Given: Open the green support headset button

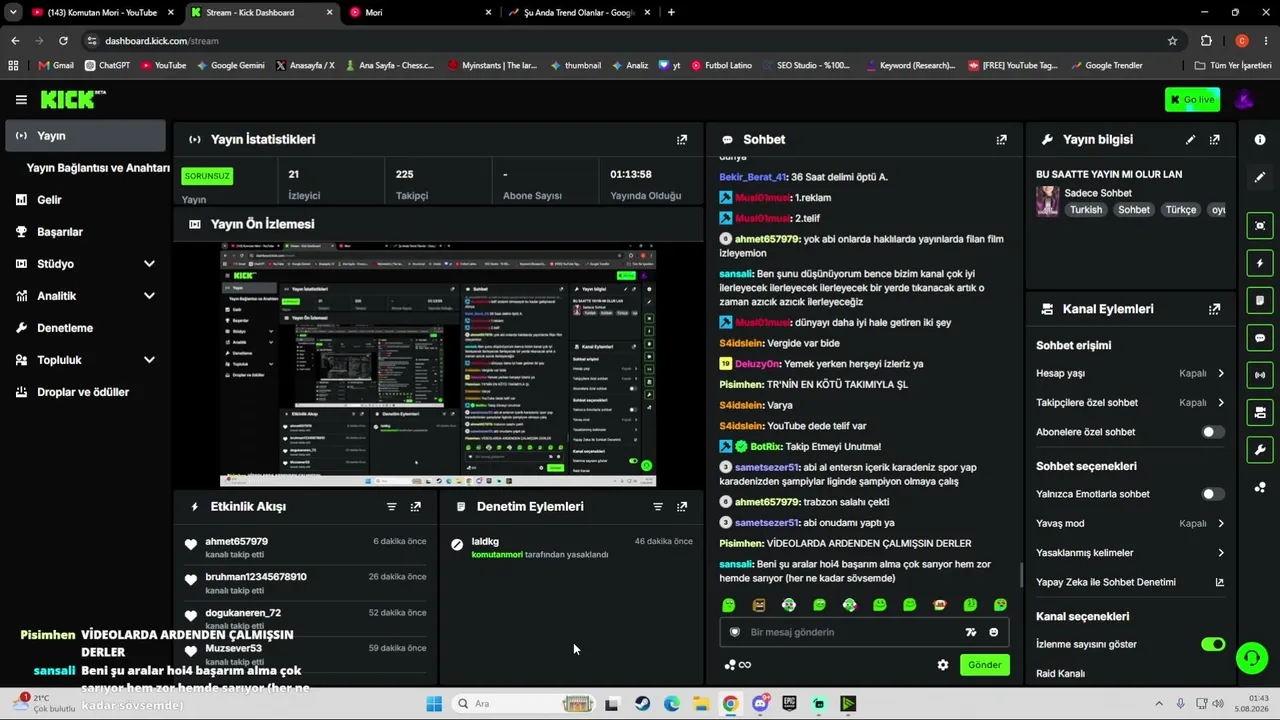Looking at the screenshot, I should coord(1251,657).
